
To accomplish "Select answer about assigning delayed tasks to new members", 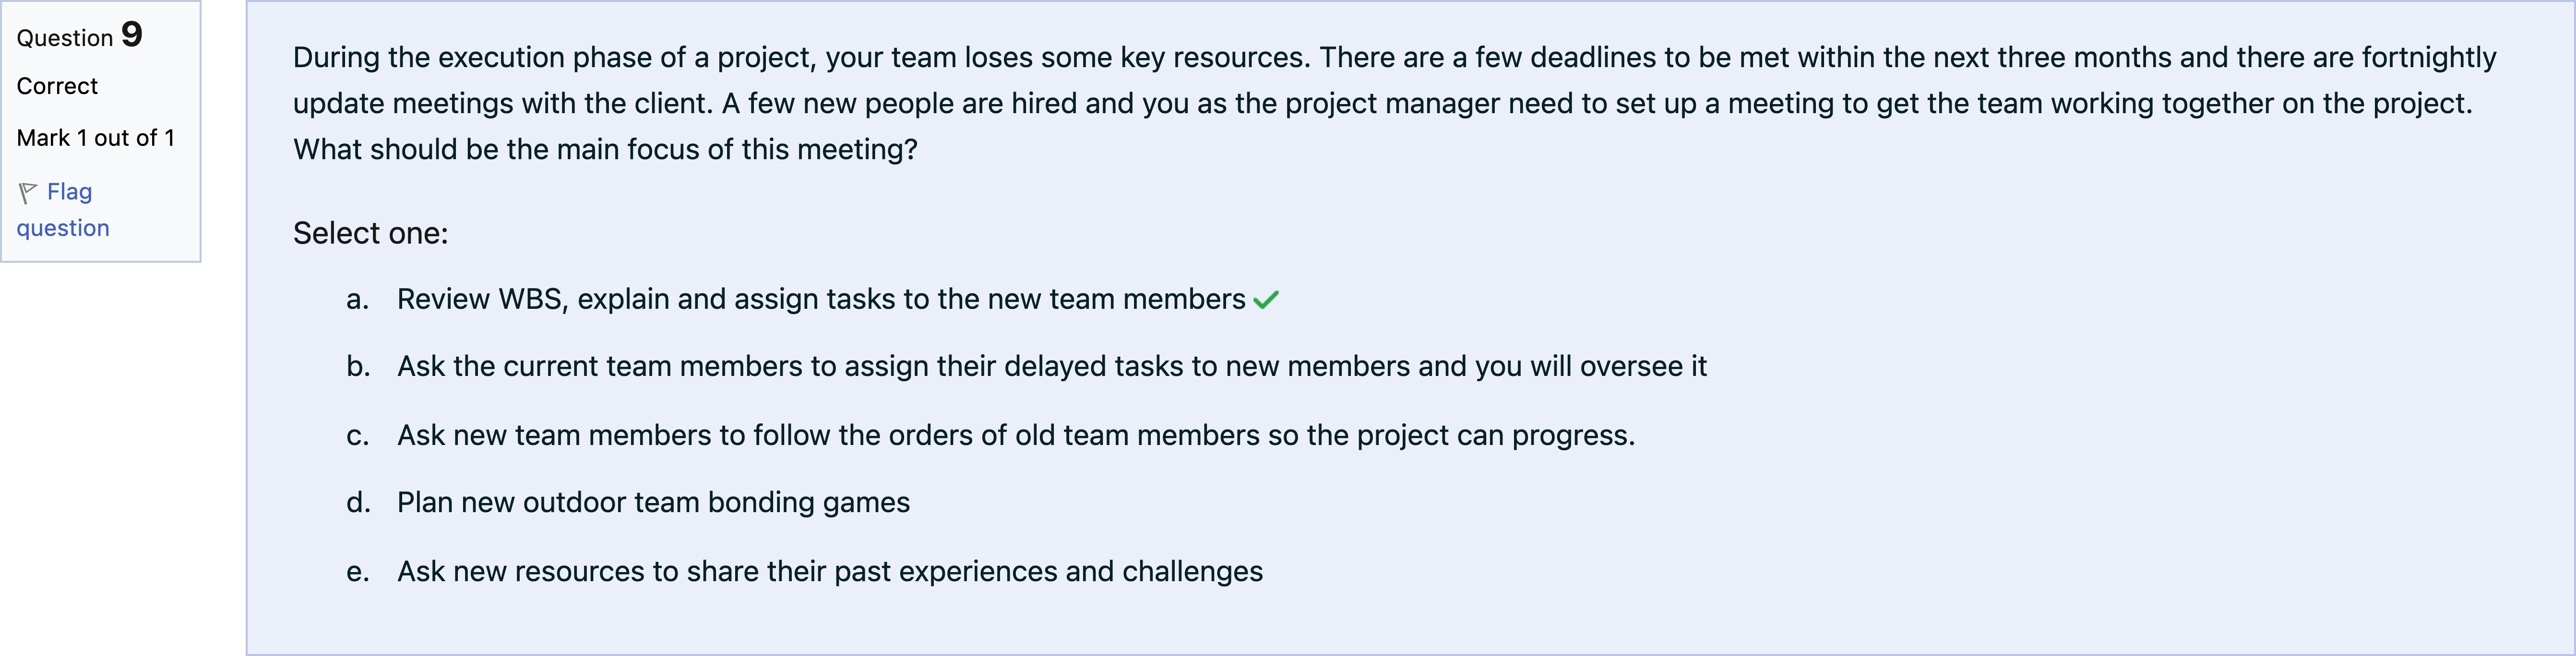I will [x=1051, y=367].
